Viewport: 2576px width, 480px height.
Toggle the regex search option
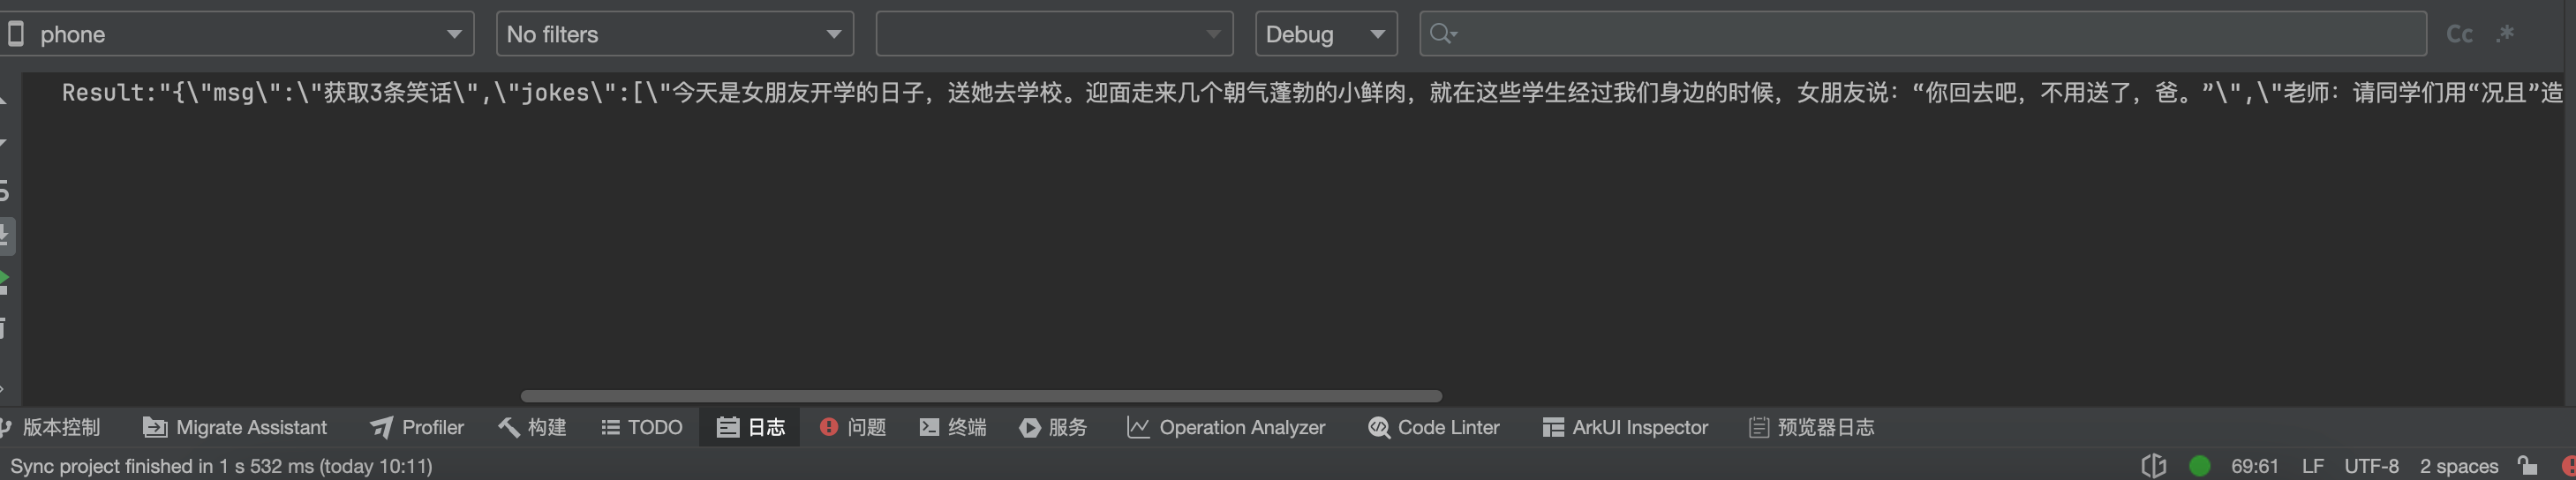click(x=2505, y=34)
